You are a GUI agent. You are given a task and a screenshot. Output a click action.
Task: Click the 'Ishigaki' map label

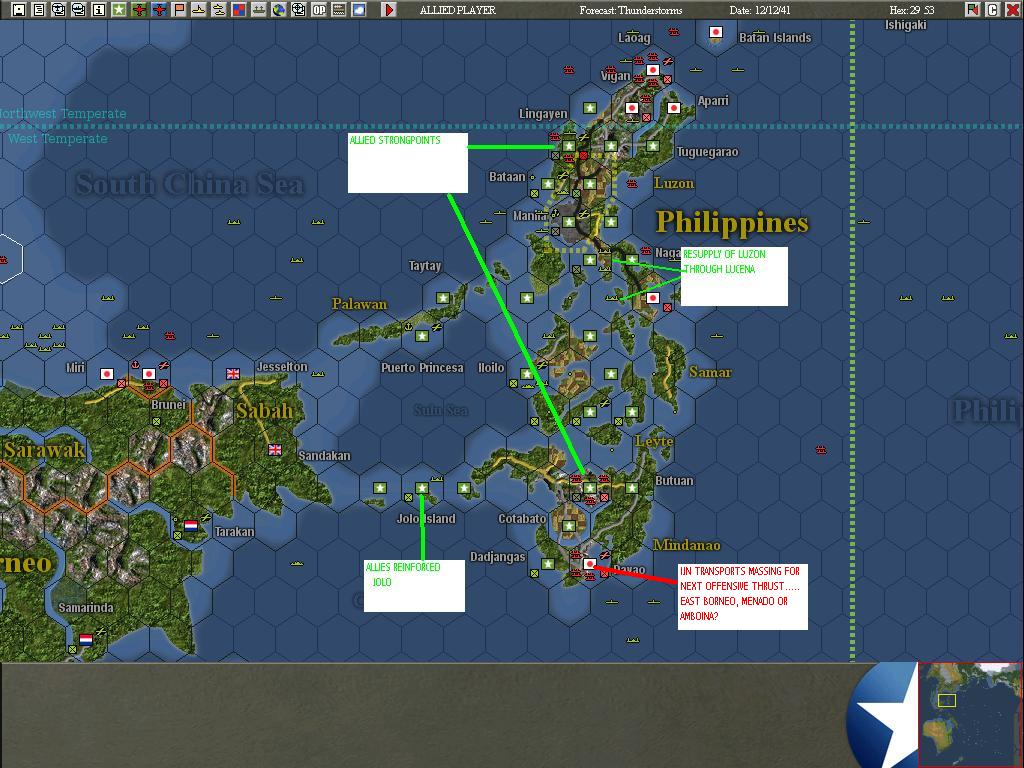pyautogui.click(x=905, y=25)
